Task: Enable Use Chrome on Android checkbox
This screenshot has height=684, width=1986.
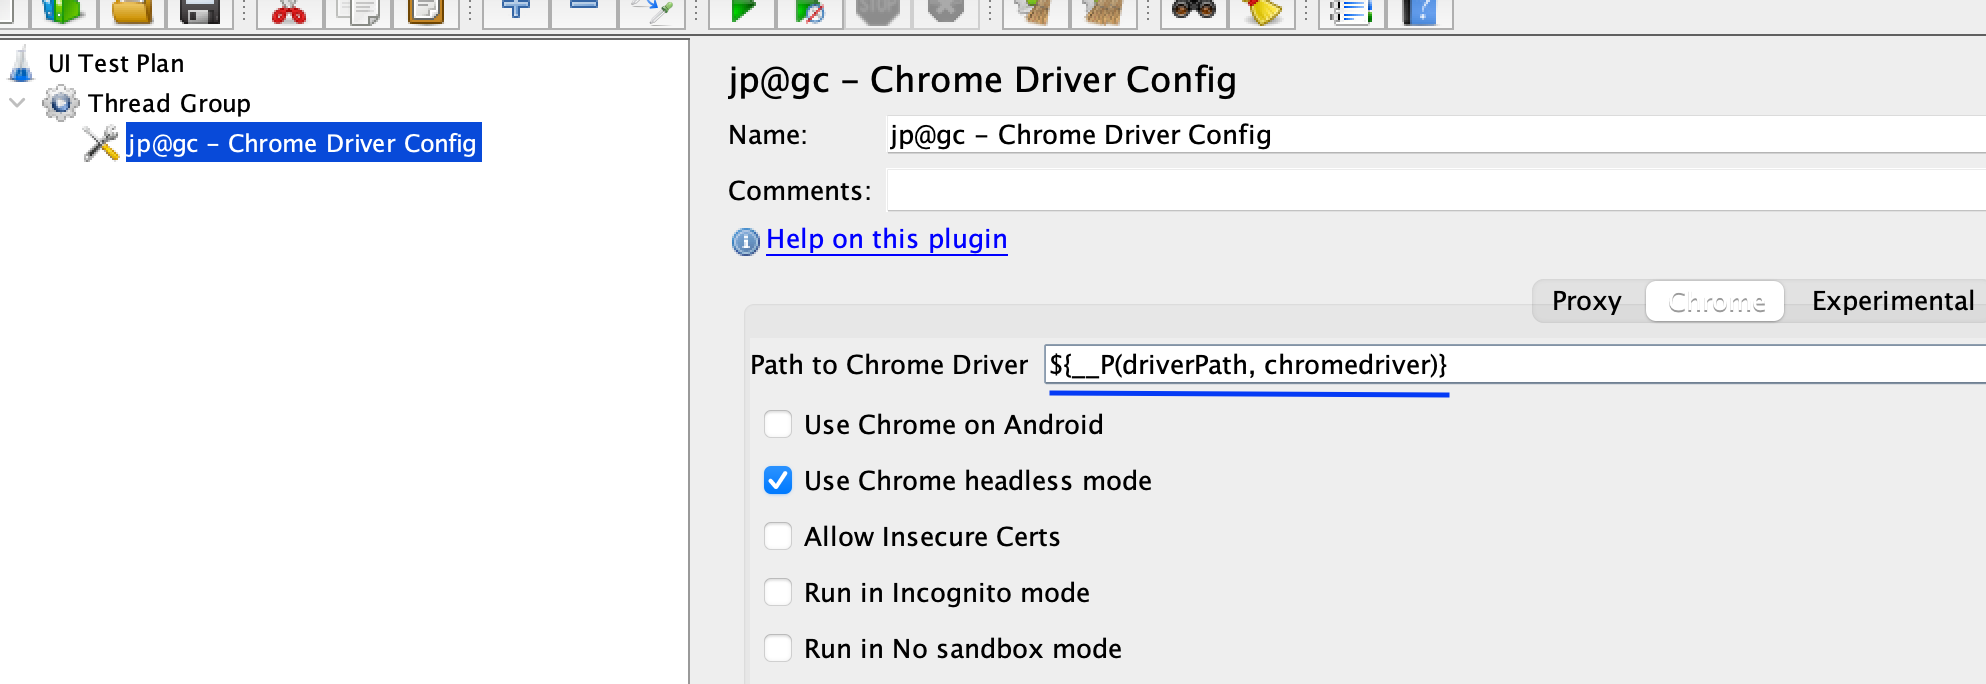Action: 778,424
